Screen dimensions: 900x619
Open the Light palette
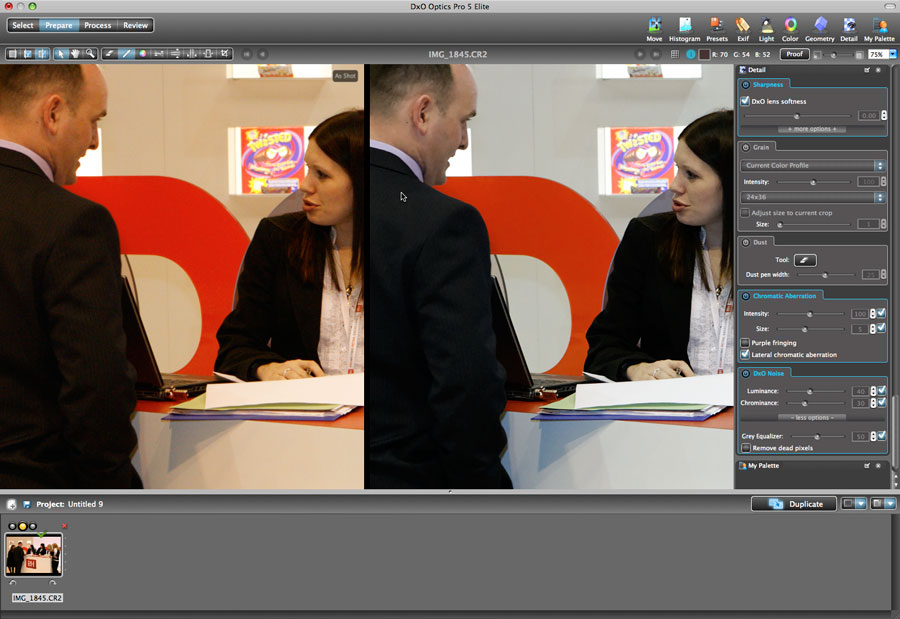pyautogui.click(x=766, y=28)
